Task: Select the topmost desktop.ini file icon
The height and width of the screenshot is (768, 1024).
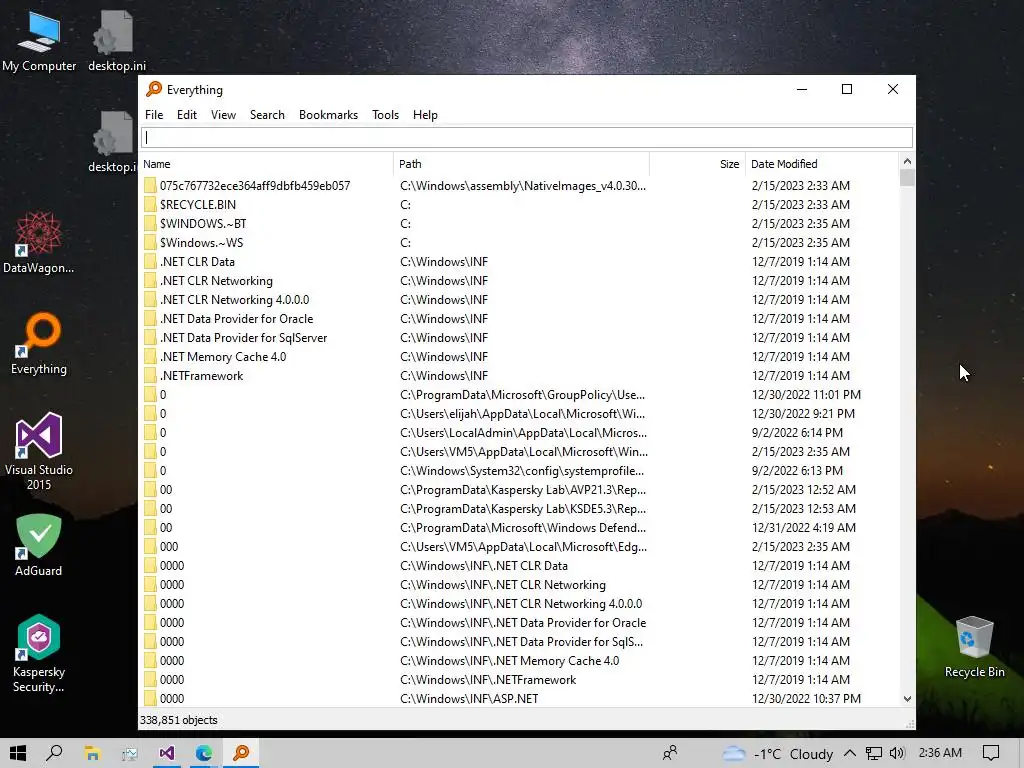Action: 116,40
